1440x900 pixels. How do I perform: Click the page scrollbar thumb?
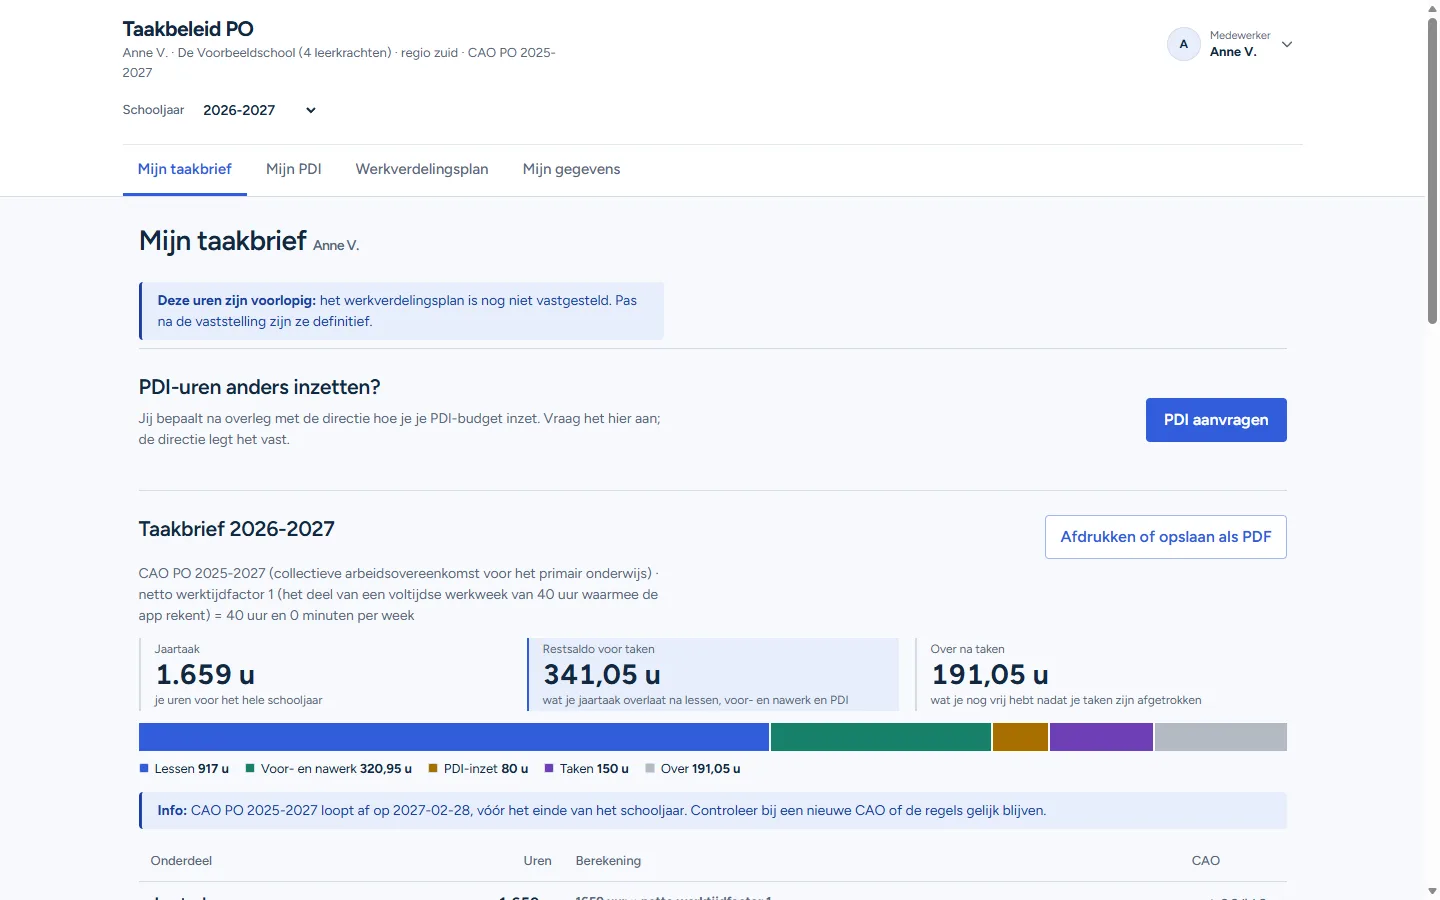pos(1432,170)
